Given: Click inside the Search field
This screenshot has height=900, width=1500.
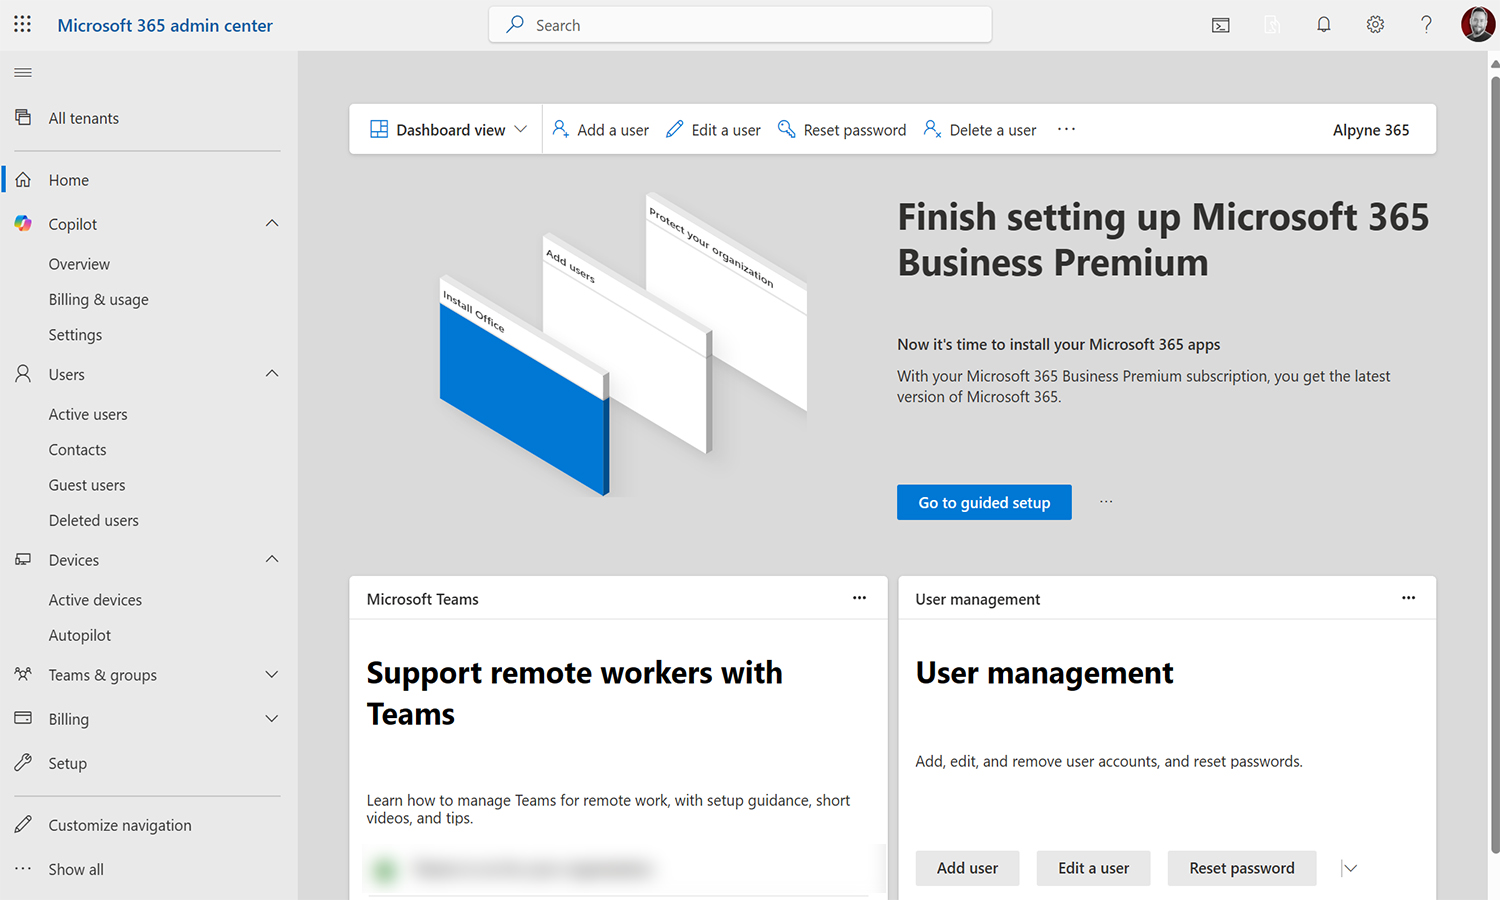Looking at the screenshot, I should coord(740,24).
